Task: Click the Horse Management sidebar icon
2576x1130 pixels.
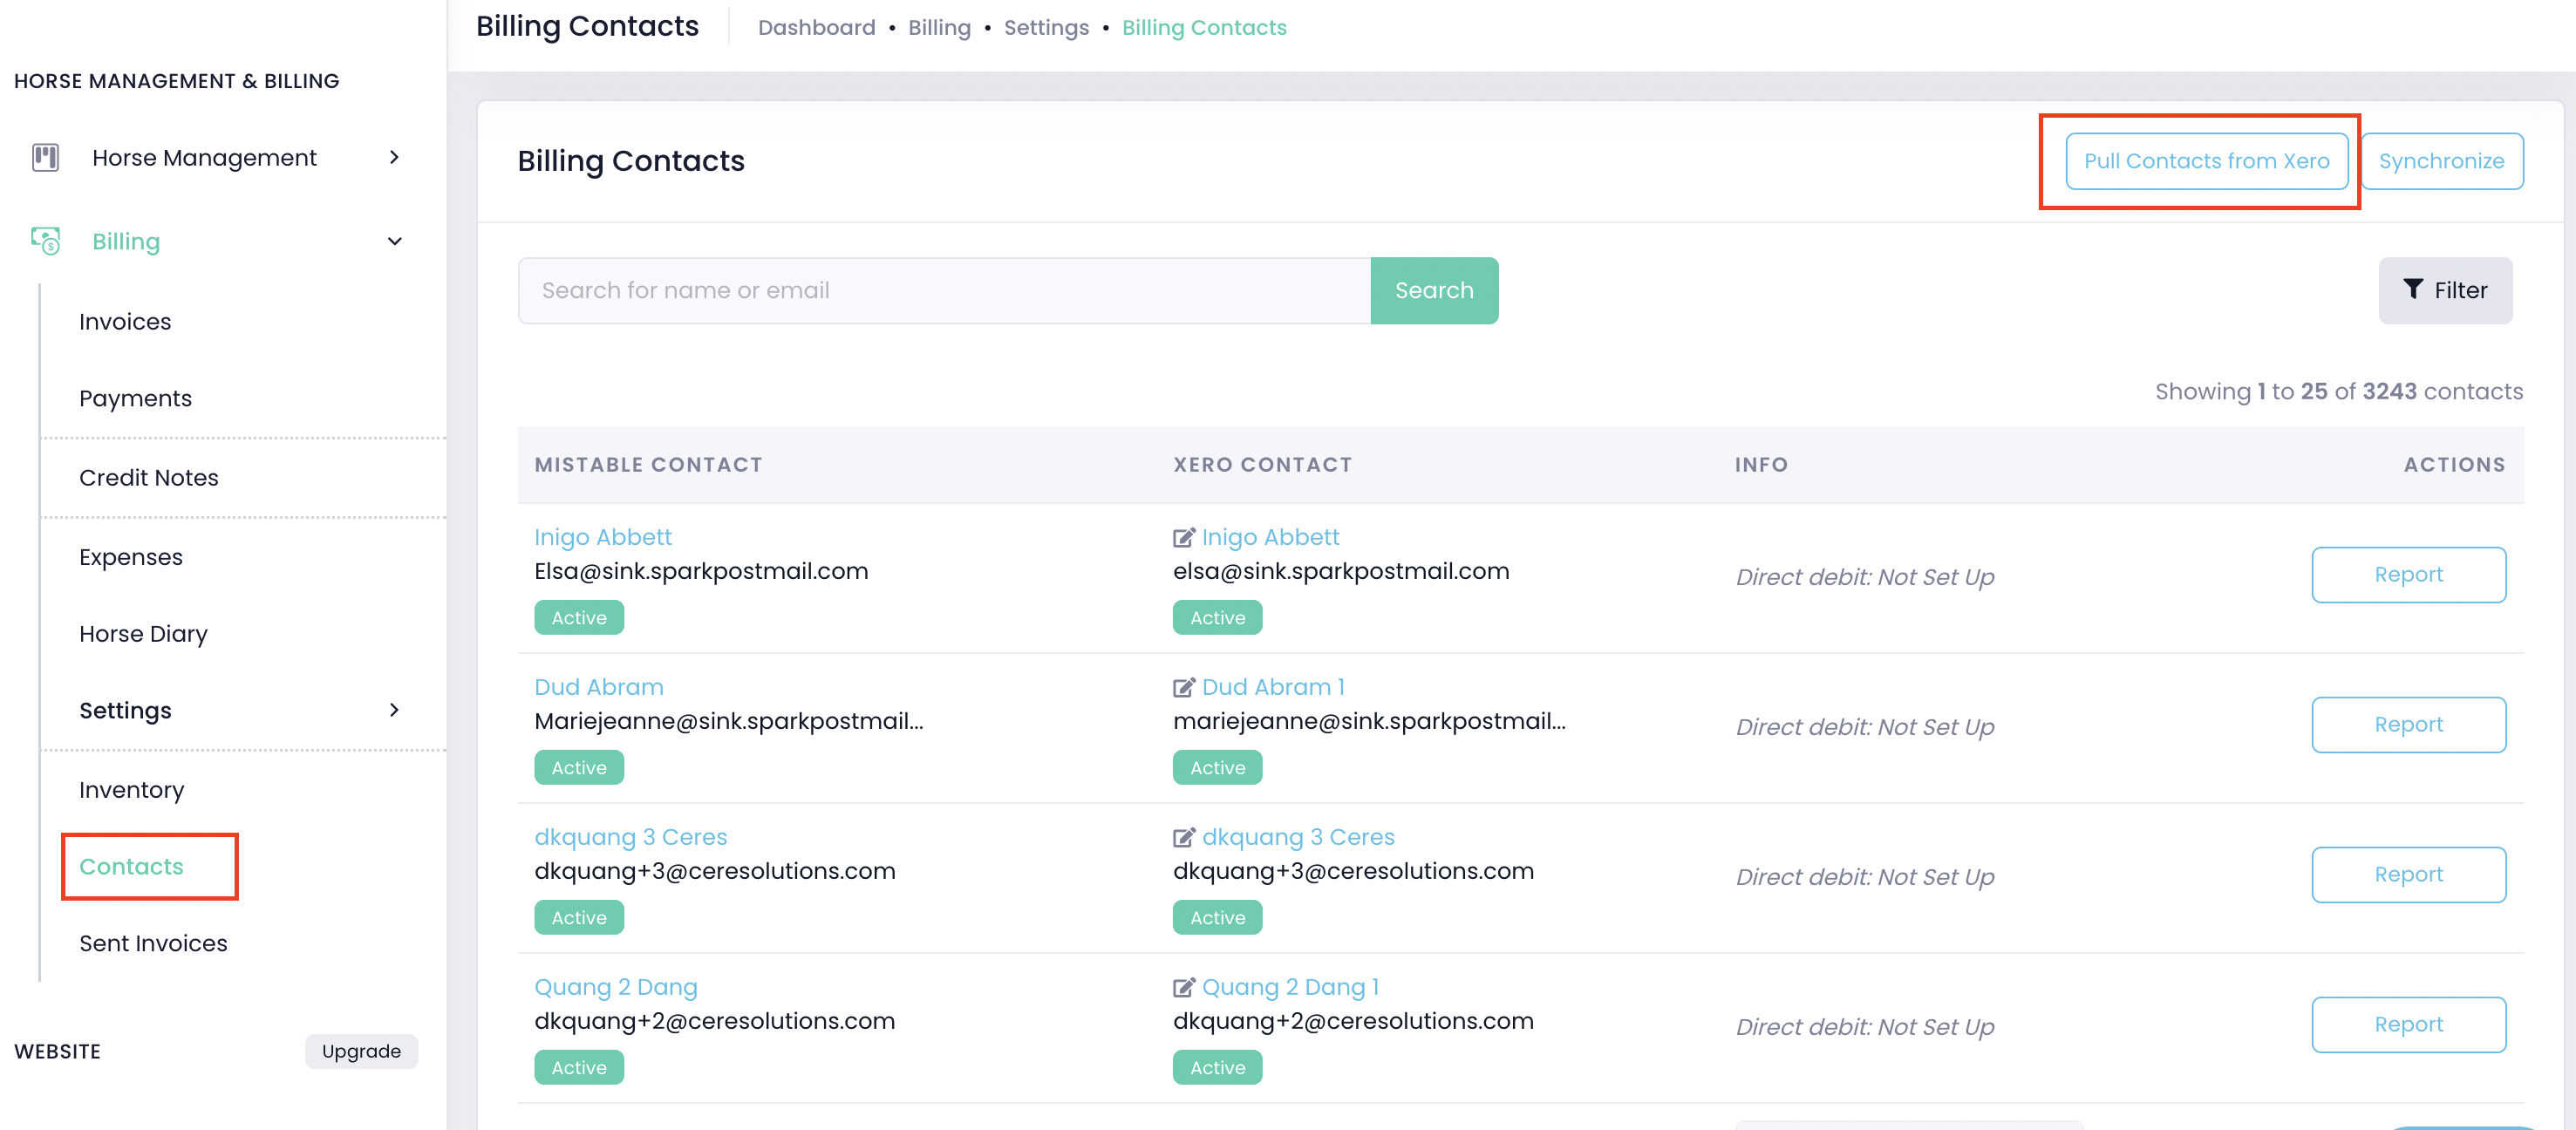Action: point(45,158)
